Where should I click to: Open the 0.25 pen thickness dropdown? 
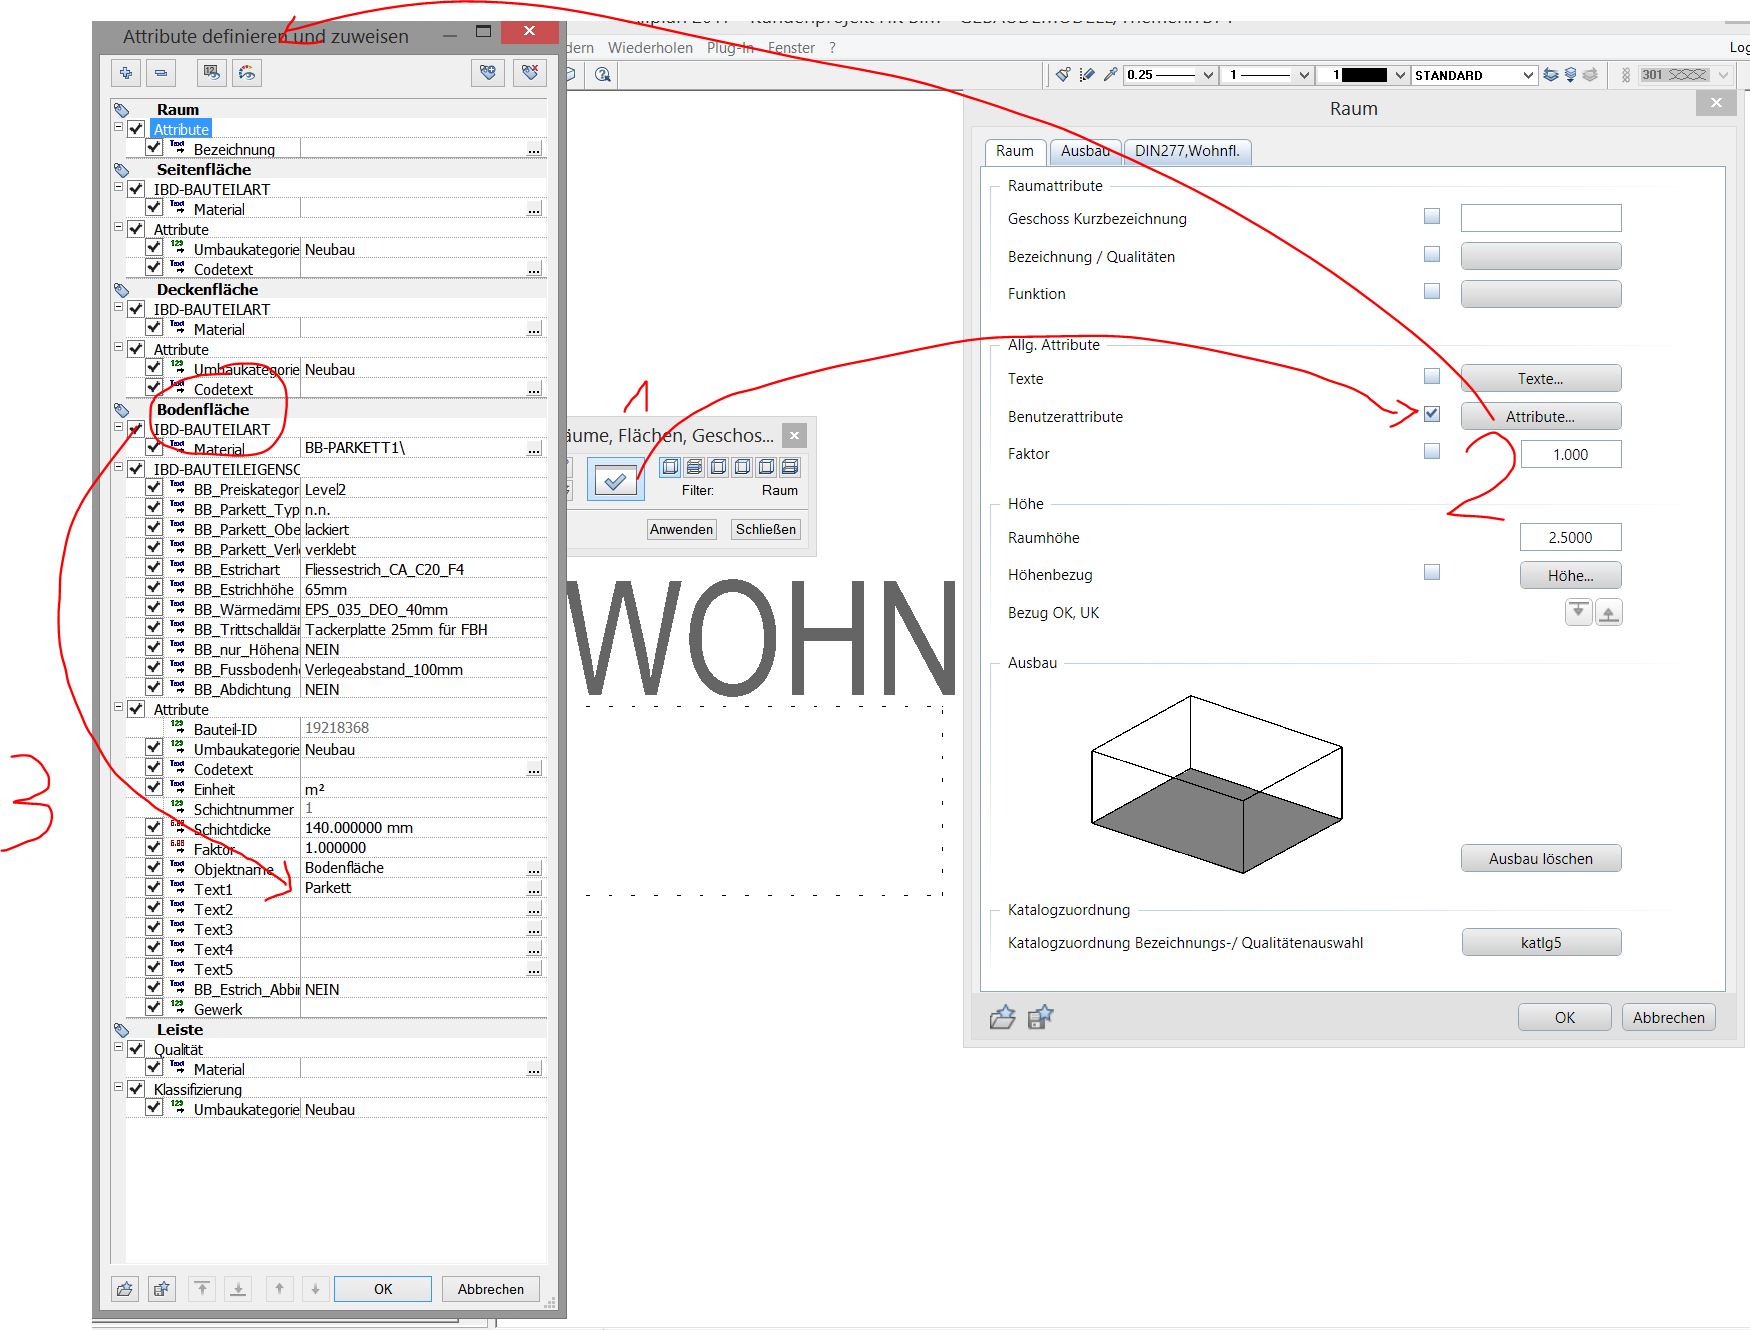1208,75
